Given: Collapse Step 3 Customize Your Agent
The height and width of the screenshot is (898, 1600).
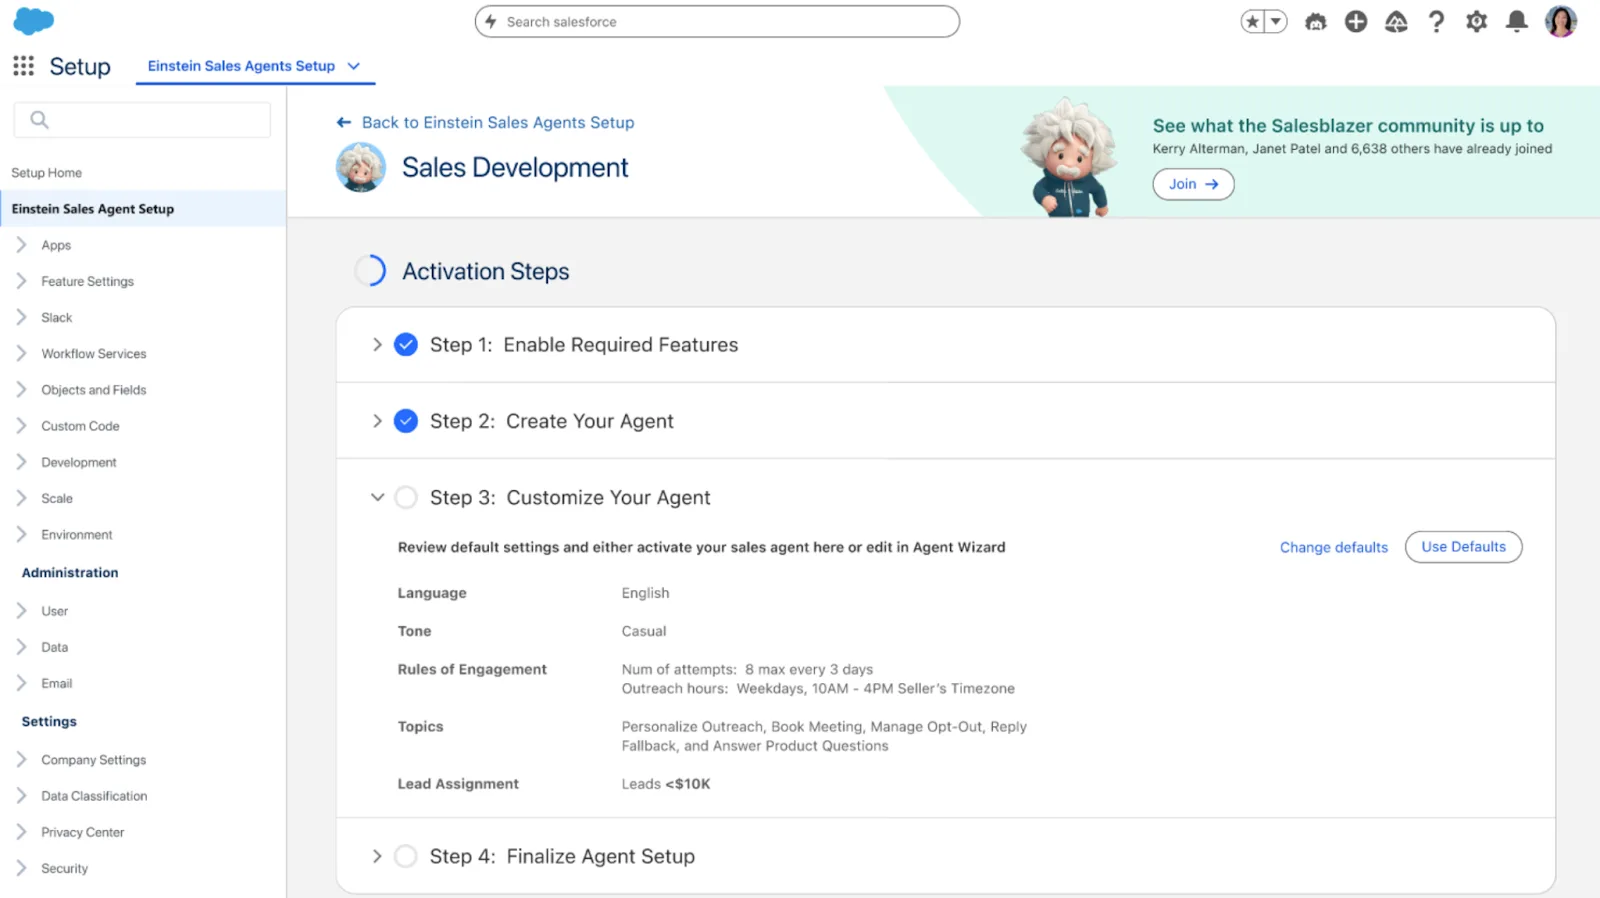Looking at the screenshot, I should click(377, 497).
